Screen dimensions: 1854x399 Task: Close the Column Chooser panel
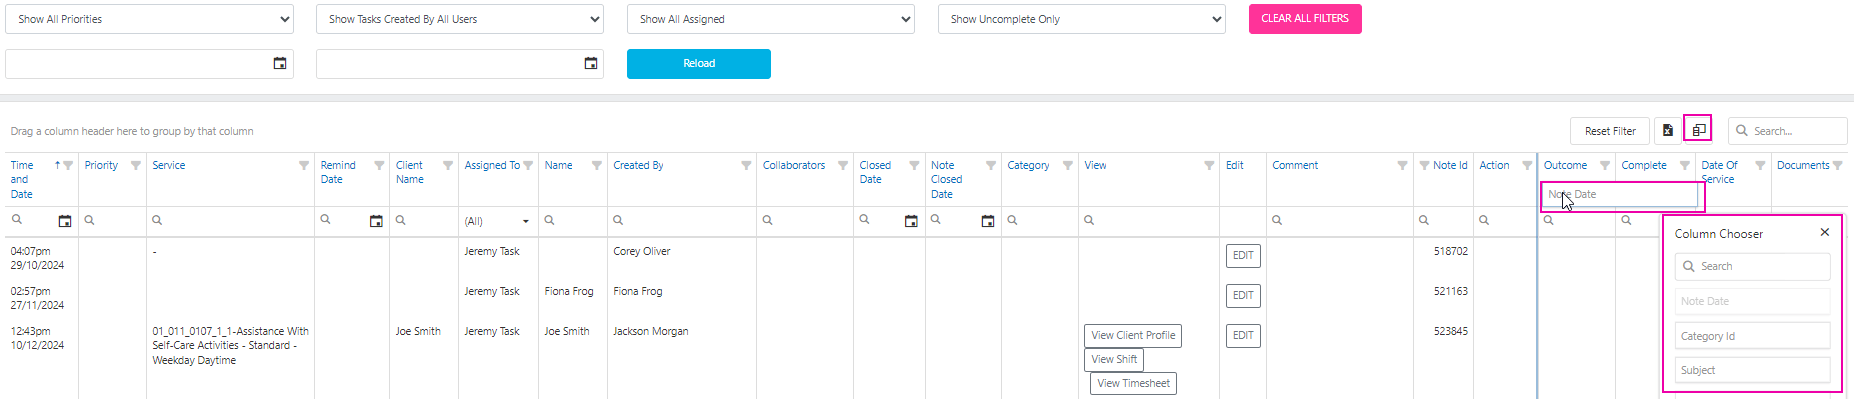click(1825, 232)
